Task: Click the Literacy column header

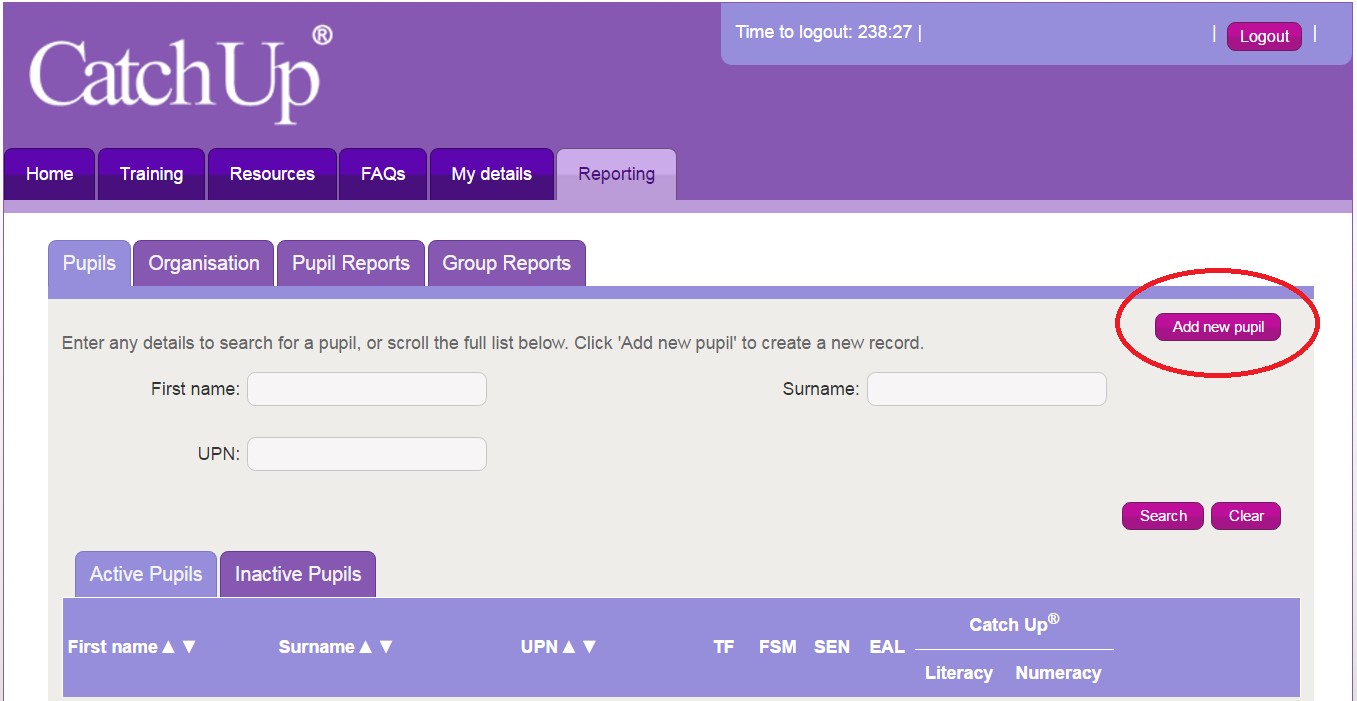Action: (x=958, y=673)
